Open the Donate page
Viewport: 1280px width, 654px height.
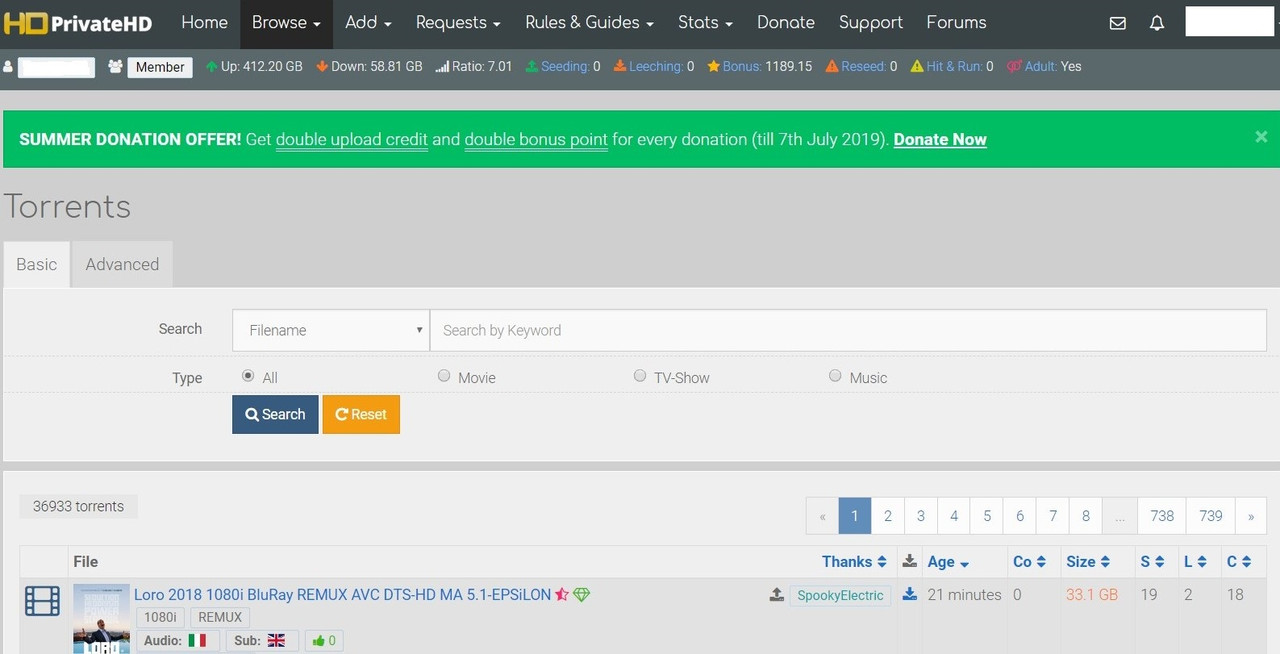(786, 23)
